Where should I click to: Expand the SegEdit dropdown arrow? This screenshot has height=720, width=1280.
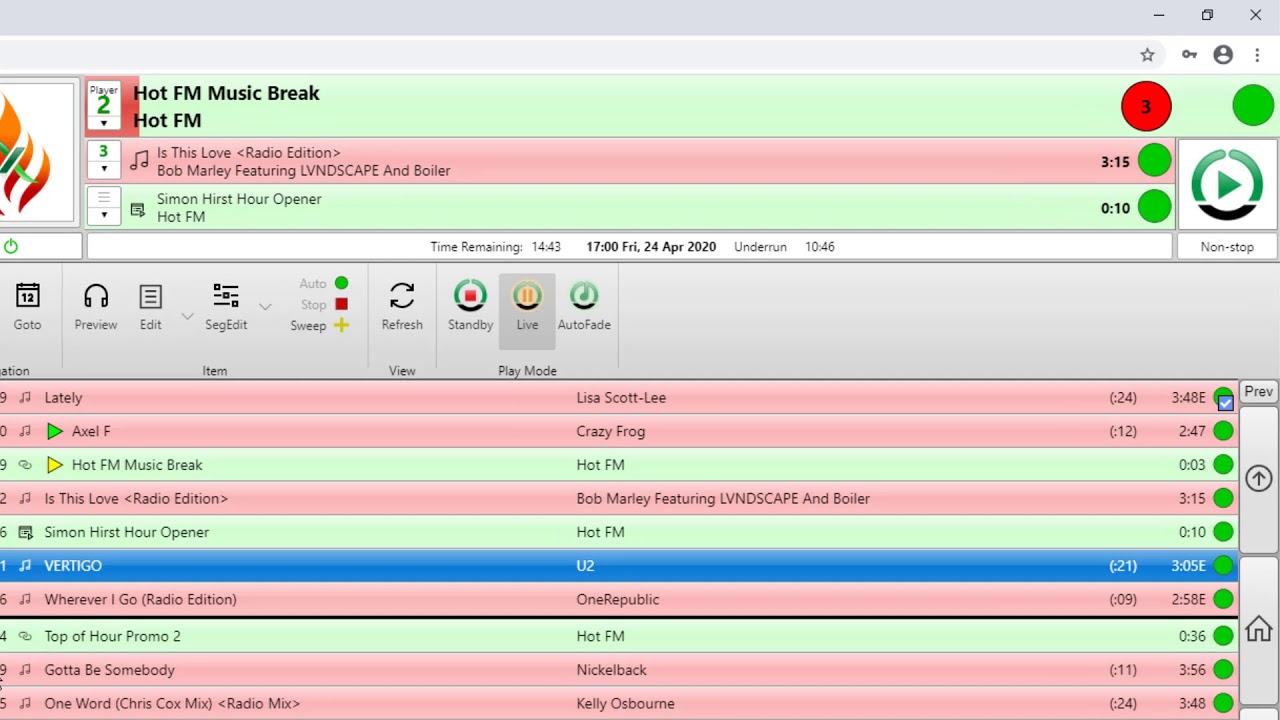[265, 306]
